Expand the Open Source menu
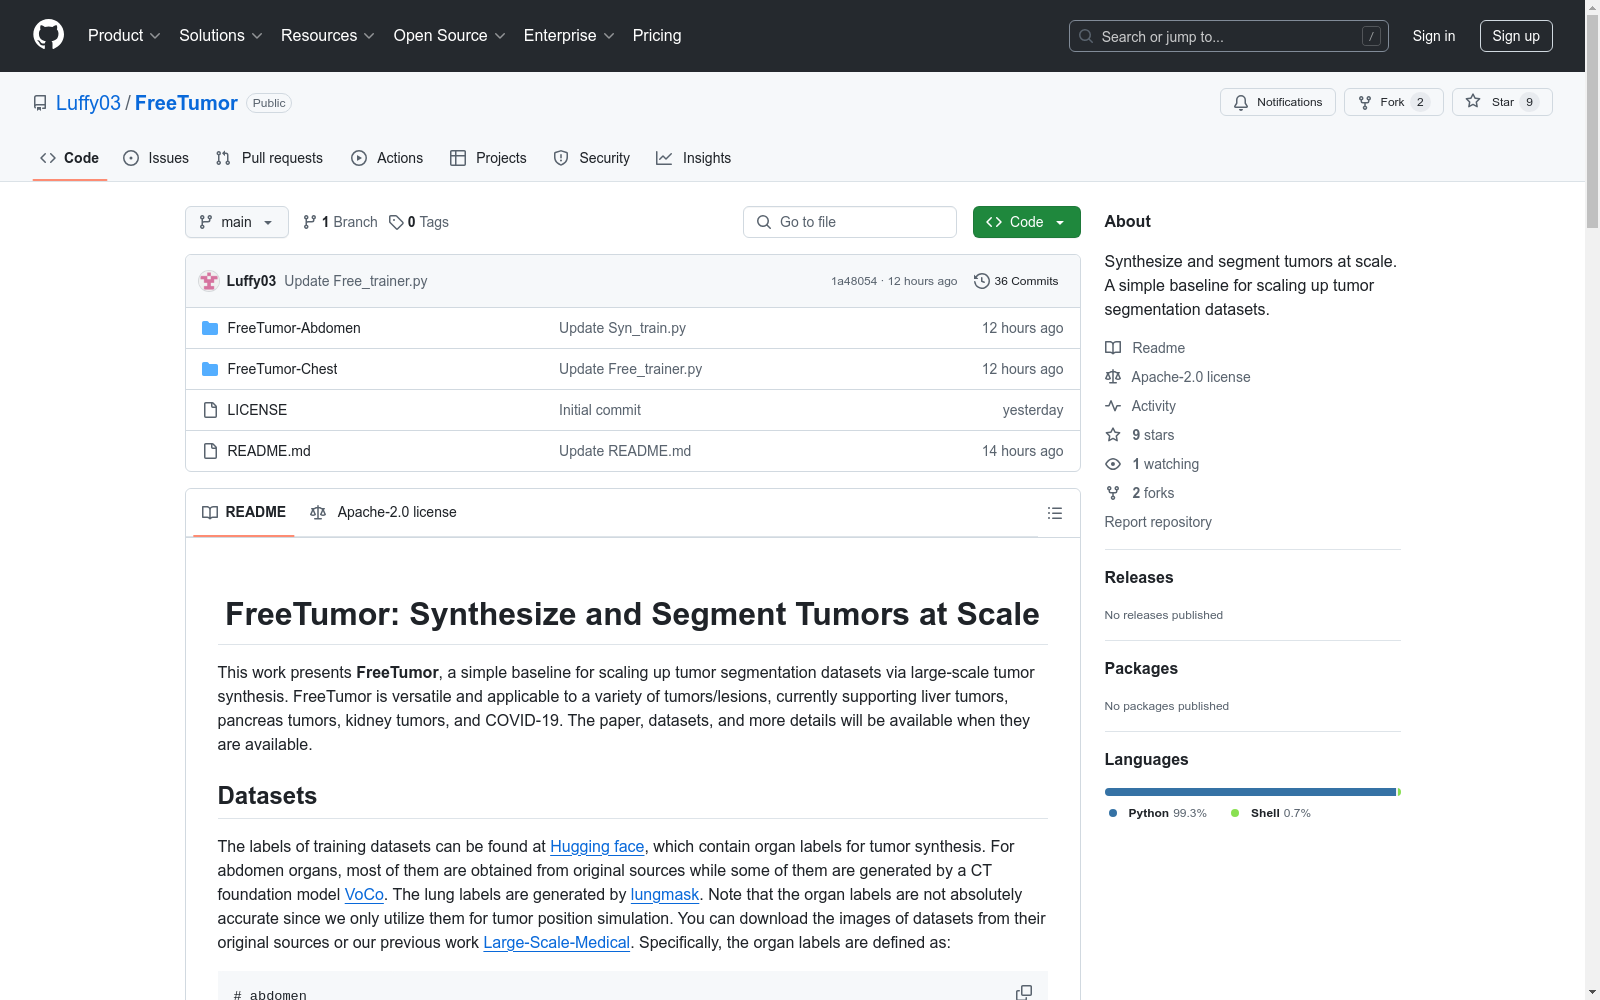This screenshot has height=1000, width=1600. pyautogui.click(x=450, y=36)
